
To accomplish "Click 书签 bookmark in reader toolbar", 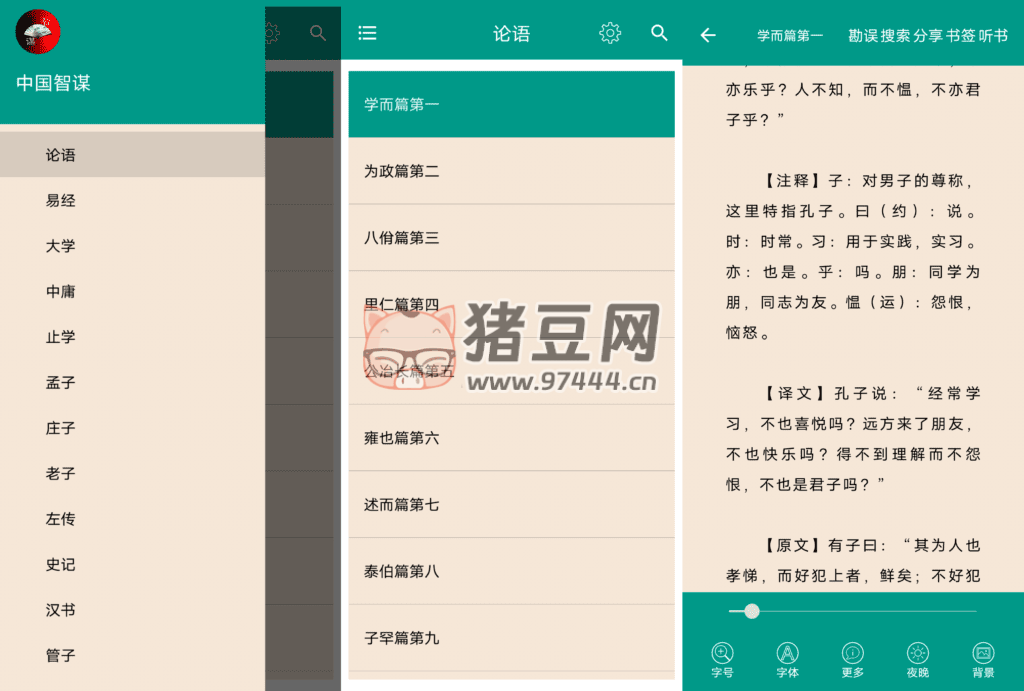I will 961,35.
